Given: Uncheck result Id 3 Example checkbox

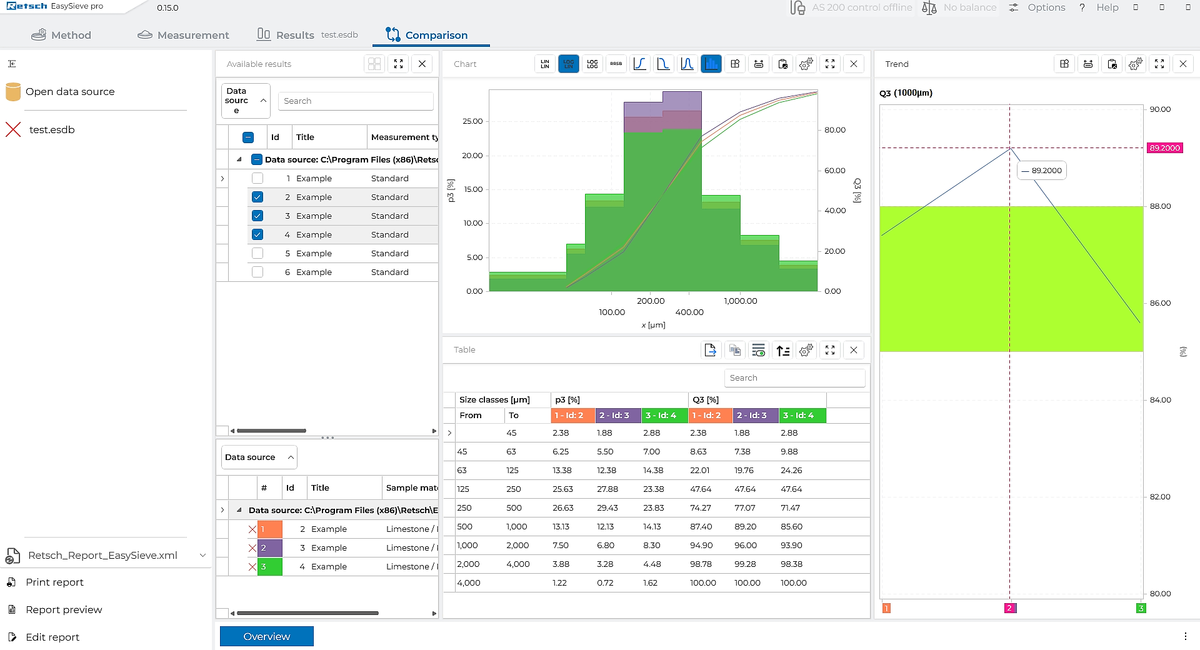Looking at the screenshot, I should (x=258, y=216).
